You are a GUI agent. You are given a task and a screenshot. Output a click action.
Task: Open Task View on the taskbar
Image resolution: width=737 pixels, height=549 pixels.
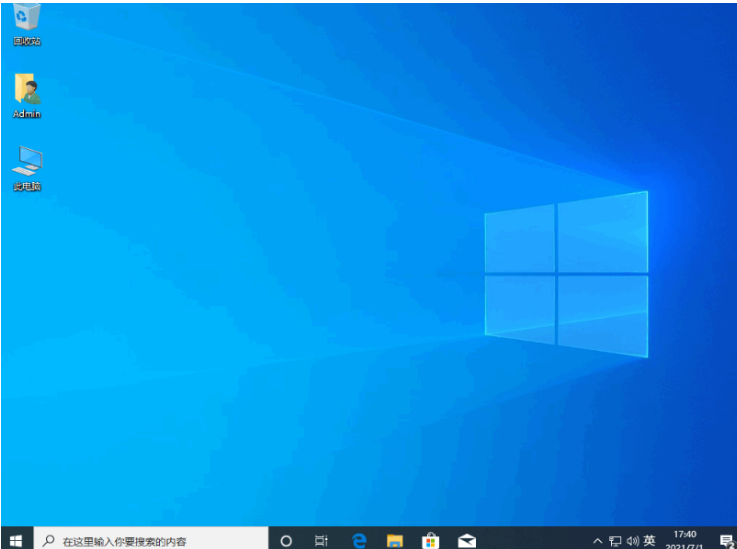click(321, 541)
